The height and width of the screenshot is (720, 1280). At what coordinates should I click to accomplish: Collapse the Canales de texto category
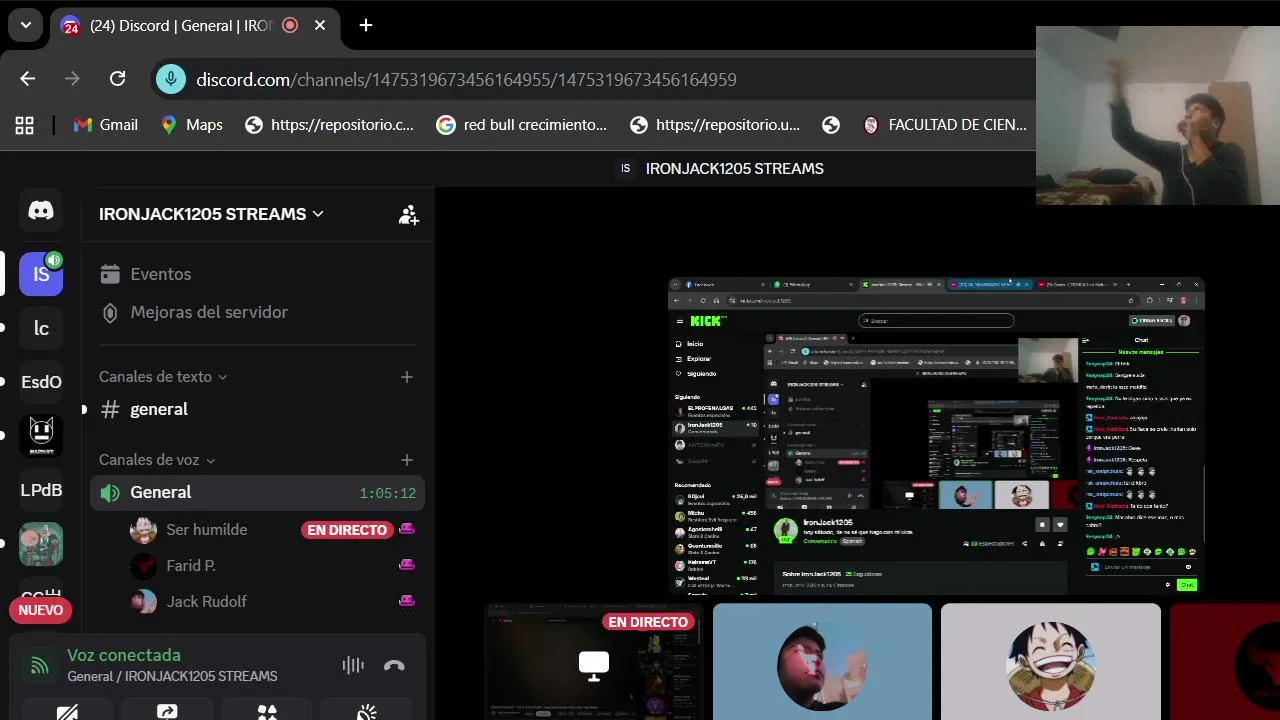163,377
